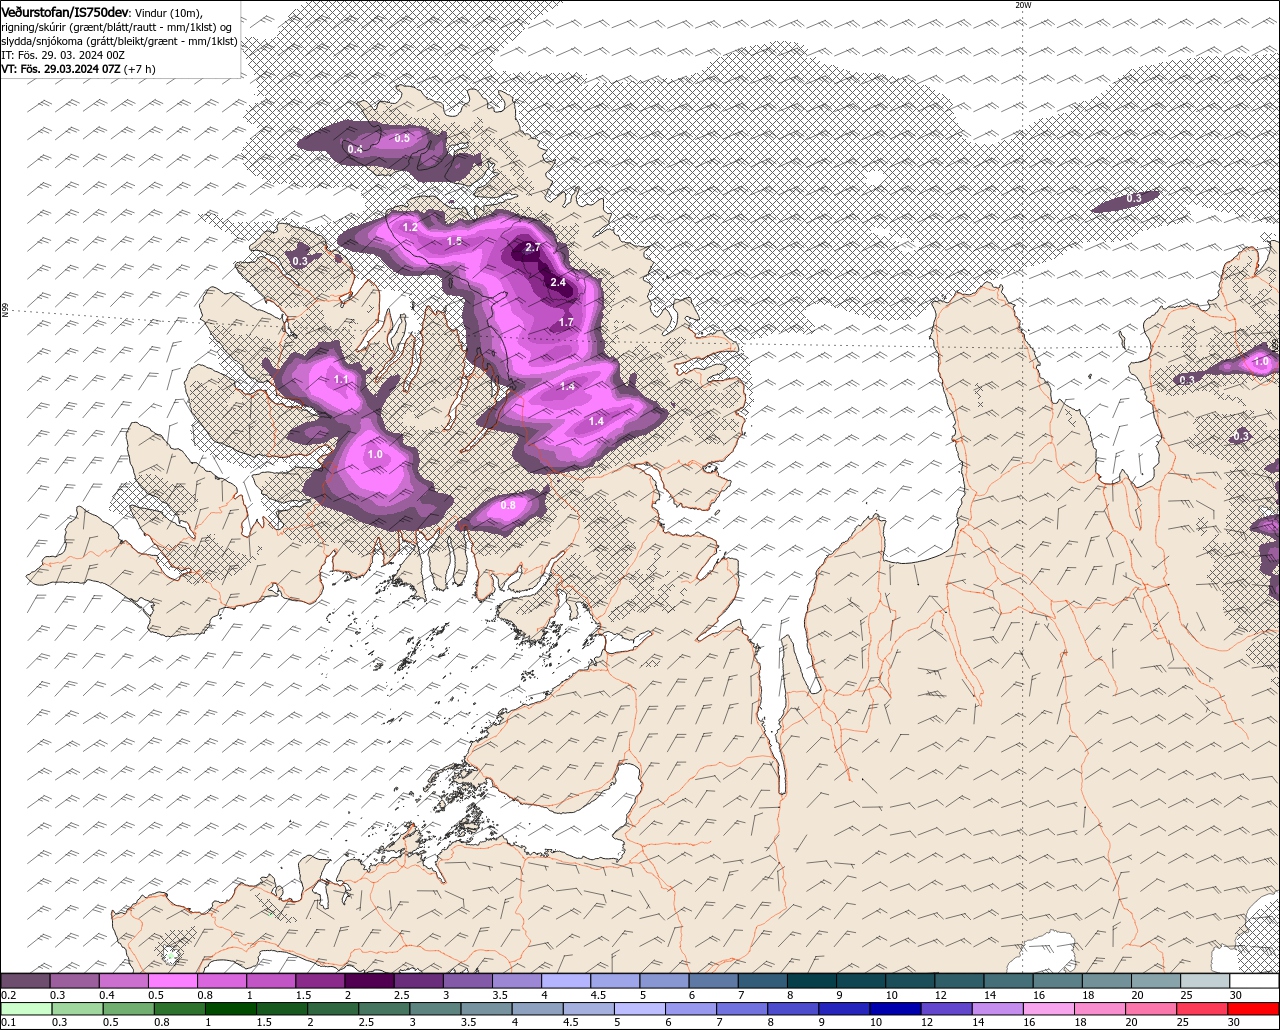Pick red rain legend swatch starting at 30
The width and height of the screenshot is (1280, 1030).
point(1254,1009)
